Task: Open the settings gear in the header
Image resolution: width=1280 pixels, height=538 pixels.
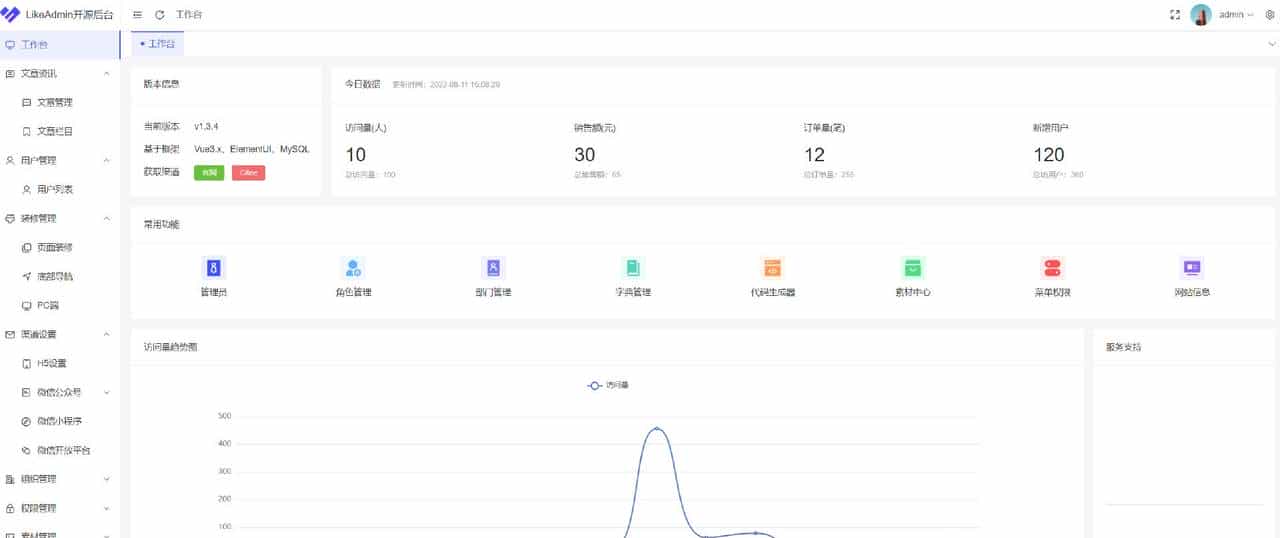Action: (x=1271, y=15)
